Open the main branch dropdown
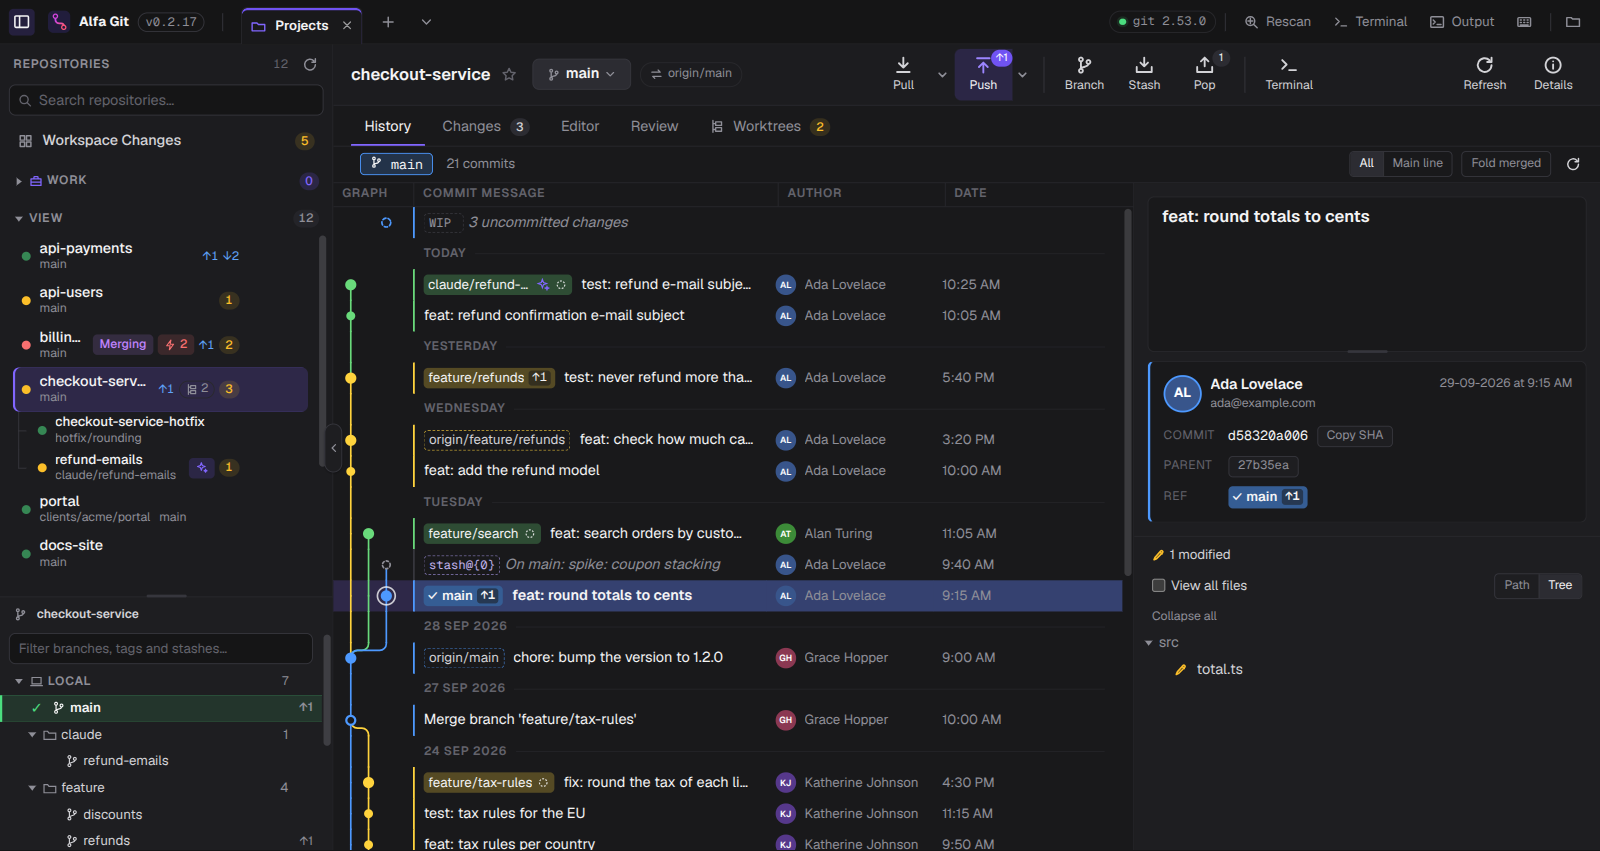This screenshot has width=1600, height=851. [581, 74]
